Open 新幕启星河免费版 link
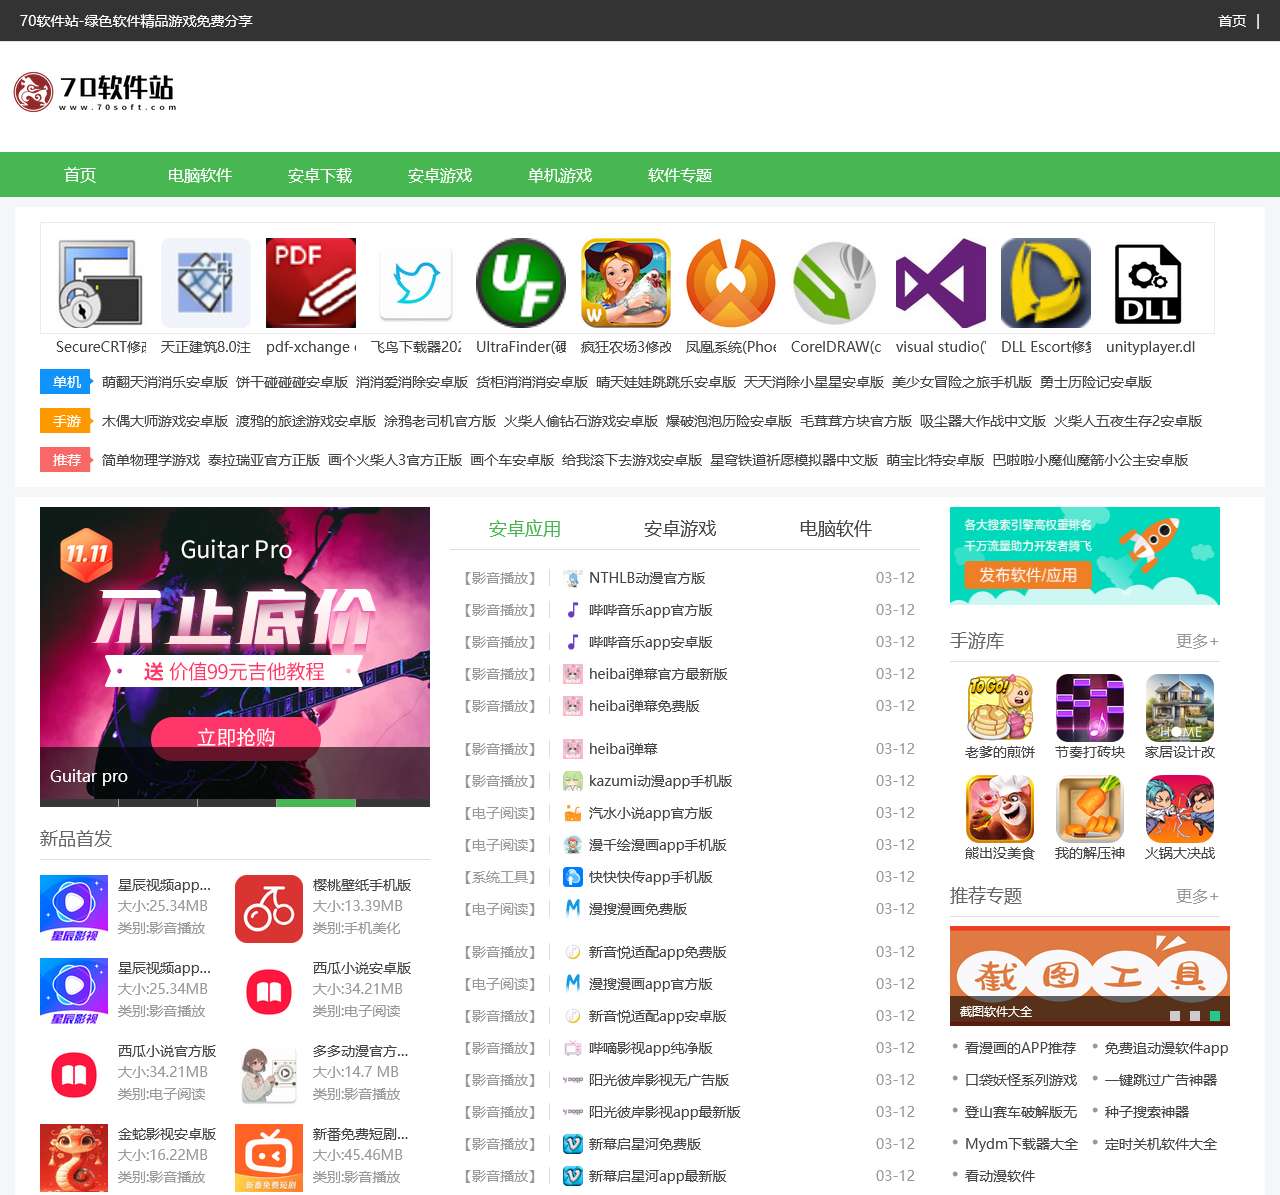The image size is (1280, 1195). coord(645,1144)
